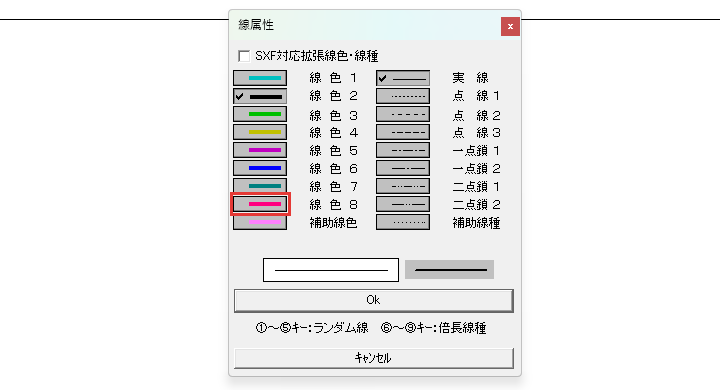Screen dimensions: 720x390
Task: Pick the 二点鎖 1 double-chain line button
Action: (403, 186)
